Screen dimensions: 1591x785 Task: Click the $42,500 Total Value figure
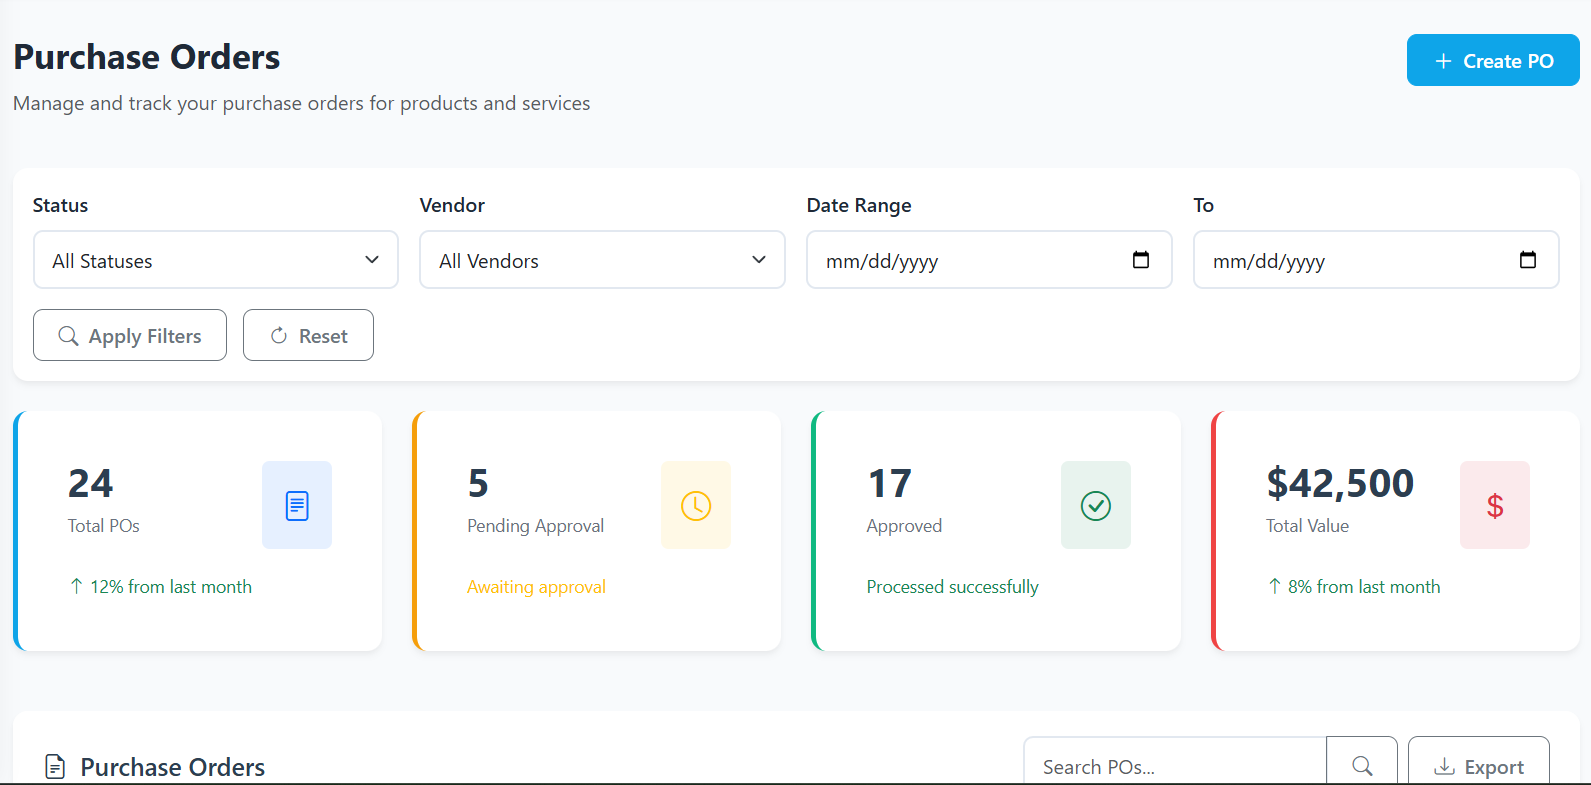click(x=1340, y=484)
